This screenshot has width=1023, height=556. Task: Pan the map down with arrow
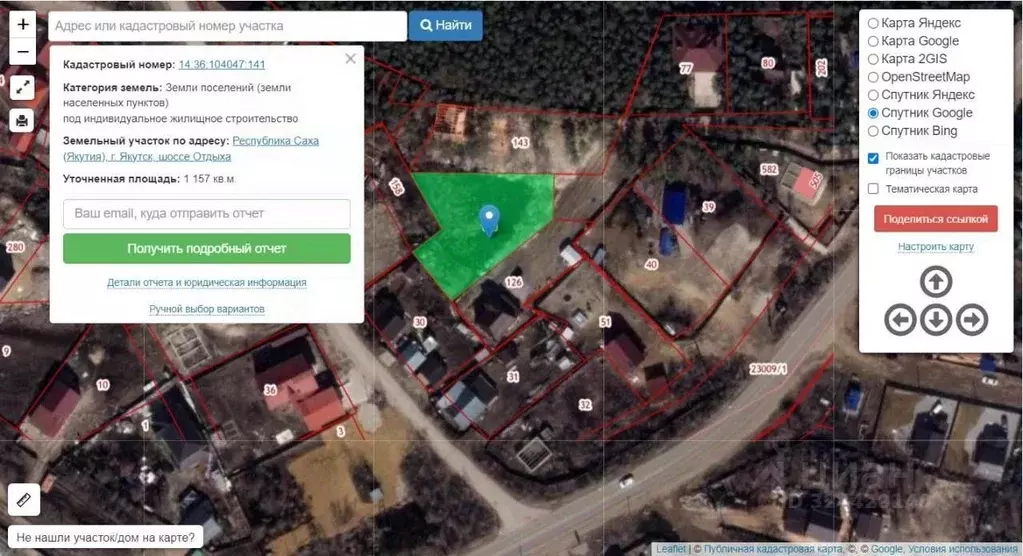point(936,320)
